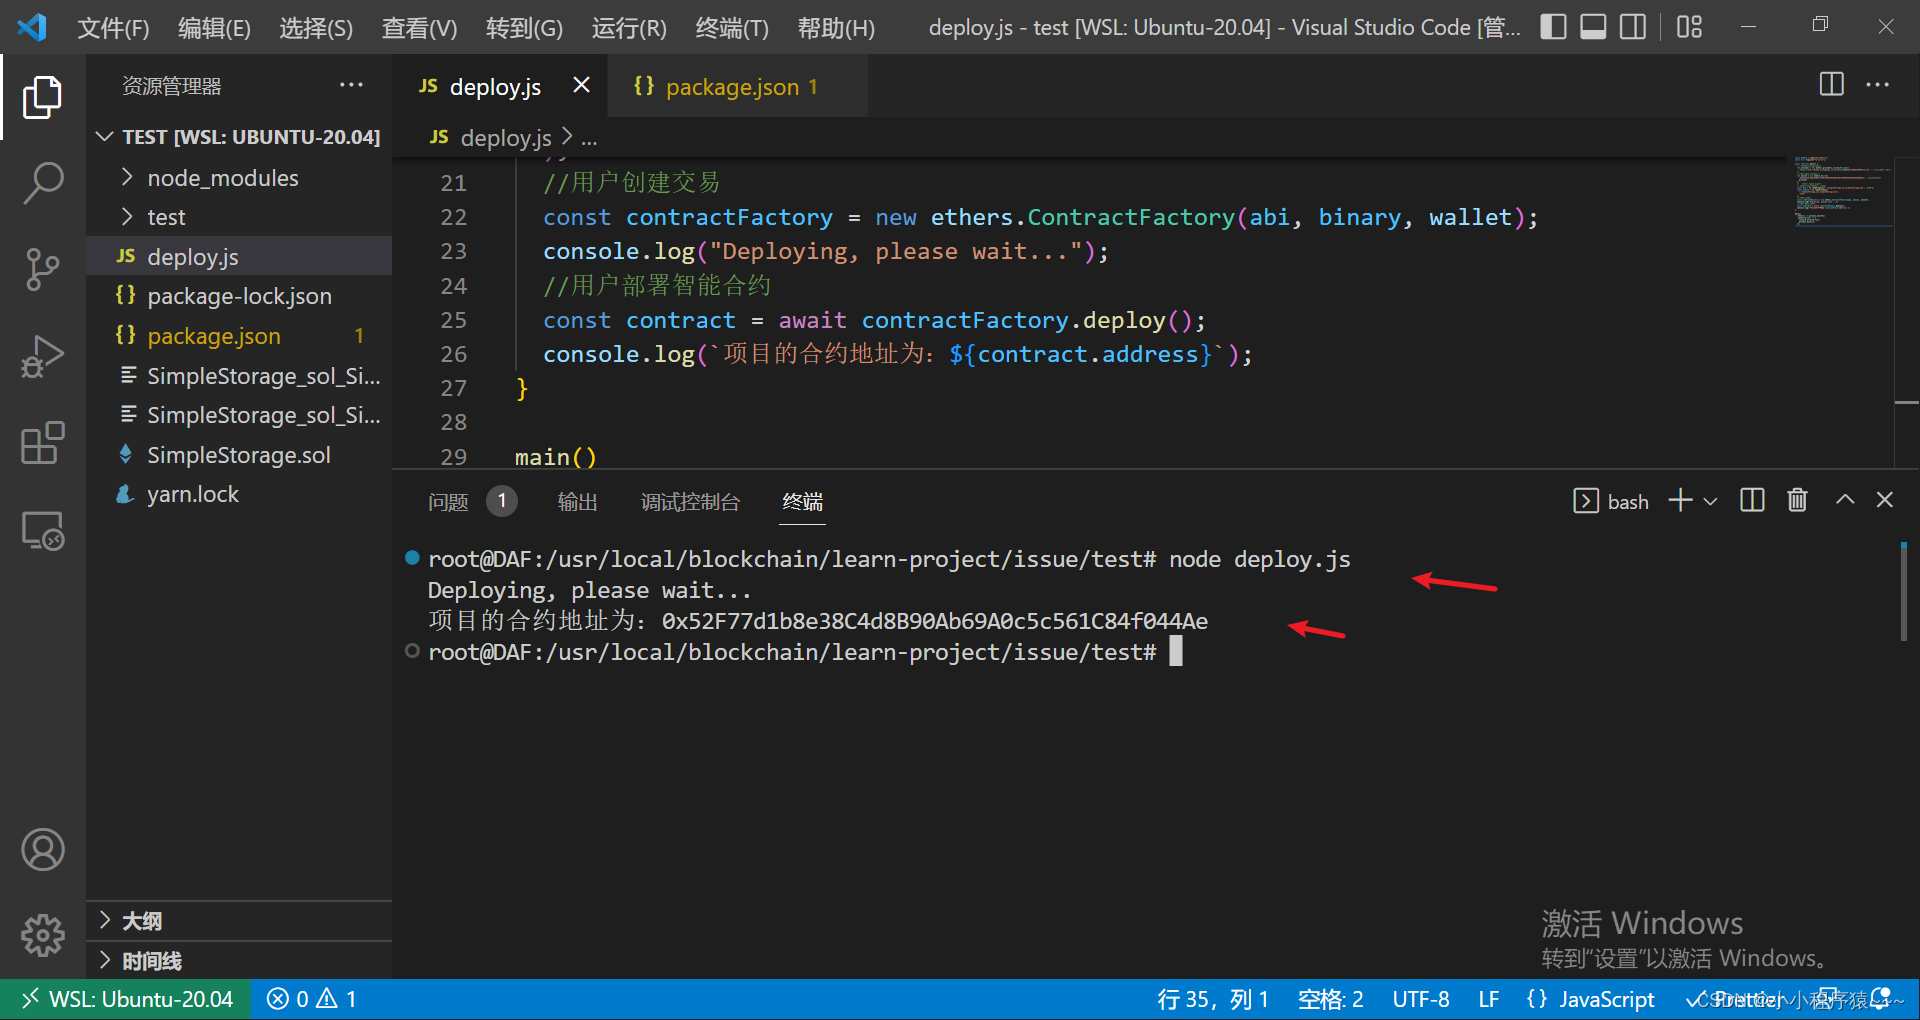Screen dimensions: 1920x1020
Task: Open 文件(F) menu
Action: pyautogui.click(x=113, y=28)
